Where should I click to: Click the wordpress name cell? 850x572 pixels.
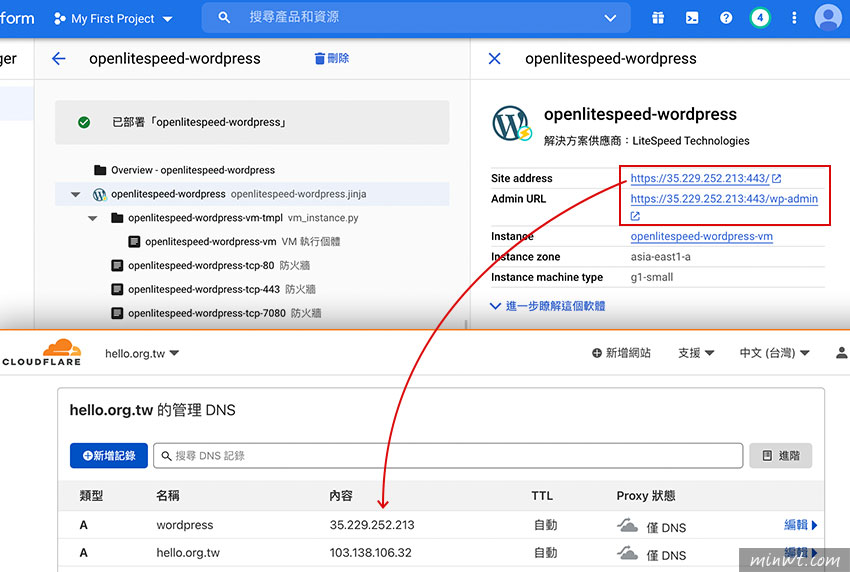(x=185, y=525)
